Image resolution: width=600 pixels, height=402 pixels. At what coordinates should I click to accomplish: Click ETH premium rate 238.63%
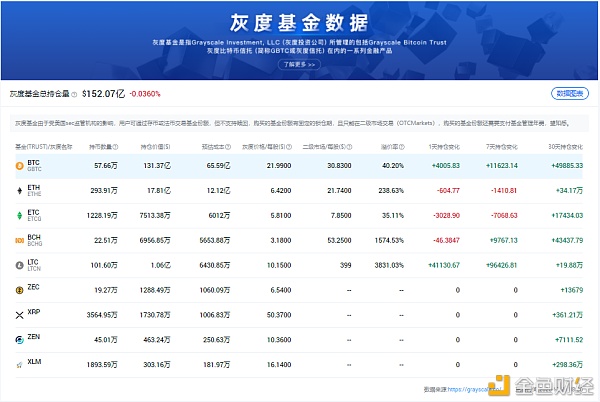click(x=391, y=190)
